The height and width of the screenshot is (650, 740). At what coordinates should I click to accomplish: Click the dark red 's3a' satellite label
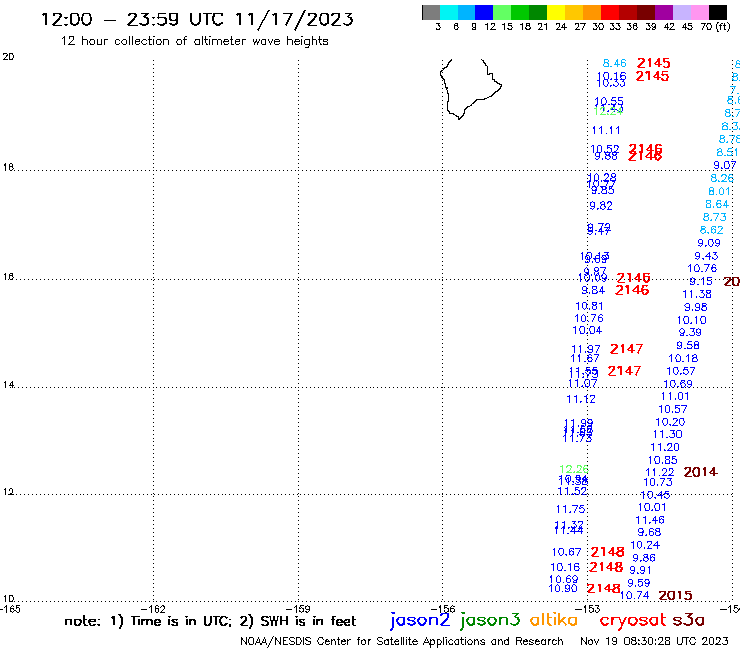688,620
